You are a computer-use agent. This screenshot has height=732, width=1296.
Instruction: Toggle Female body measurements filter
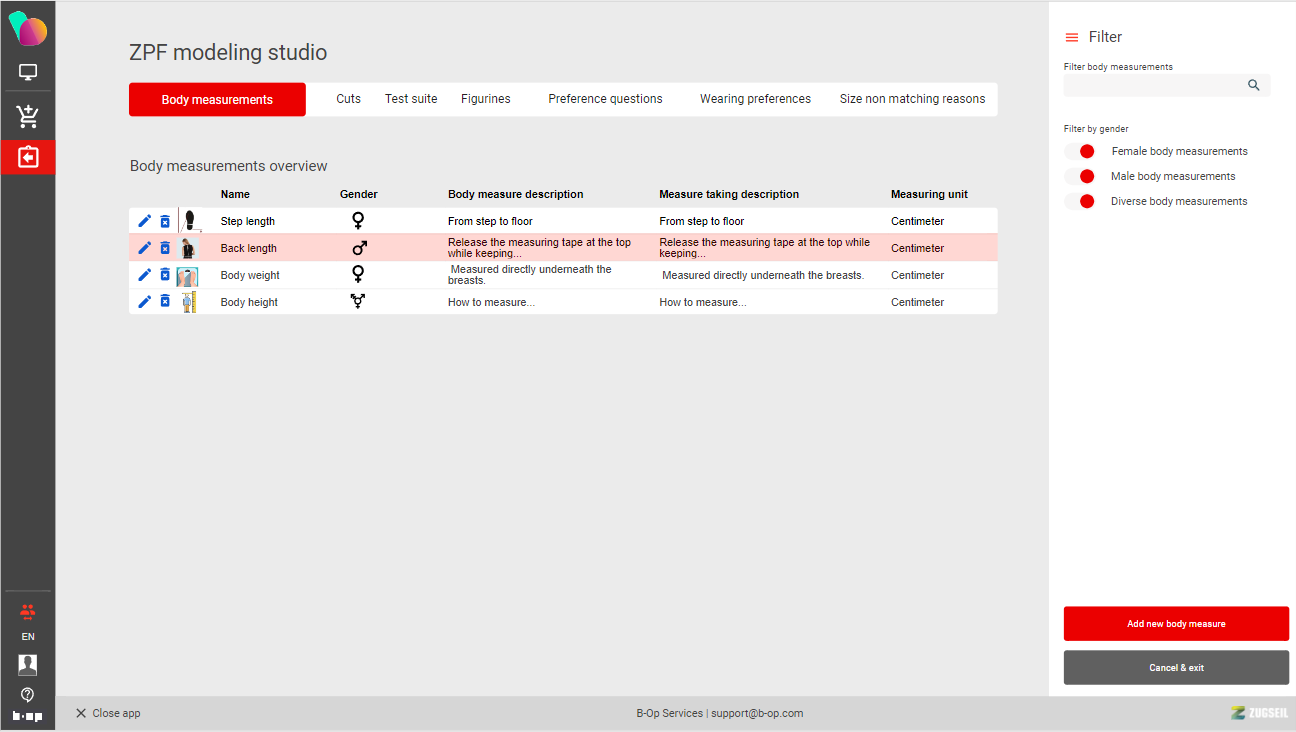point(1080,151)
